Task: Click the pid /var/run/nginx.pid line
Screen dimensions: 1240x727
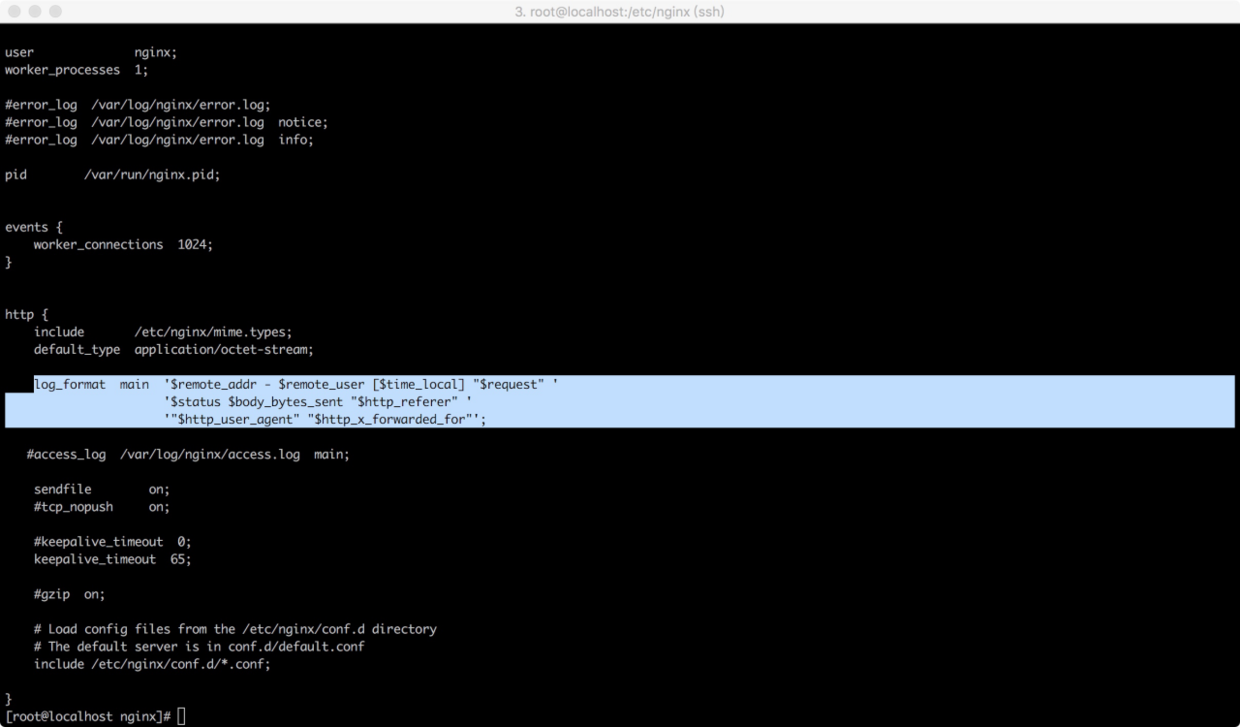Action: [112, 174]
